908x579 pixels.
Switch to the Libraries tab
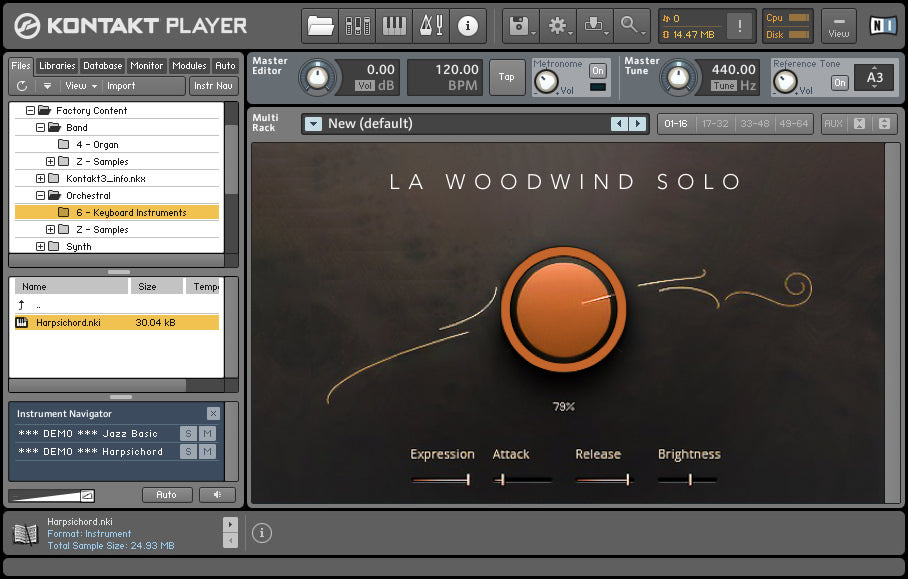57,66
